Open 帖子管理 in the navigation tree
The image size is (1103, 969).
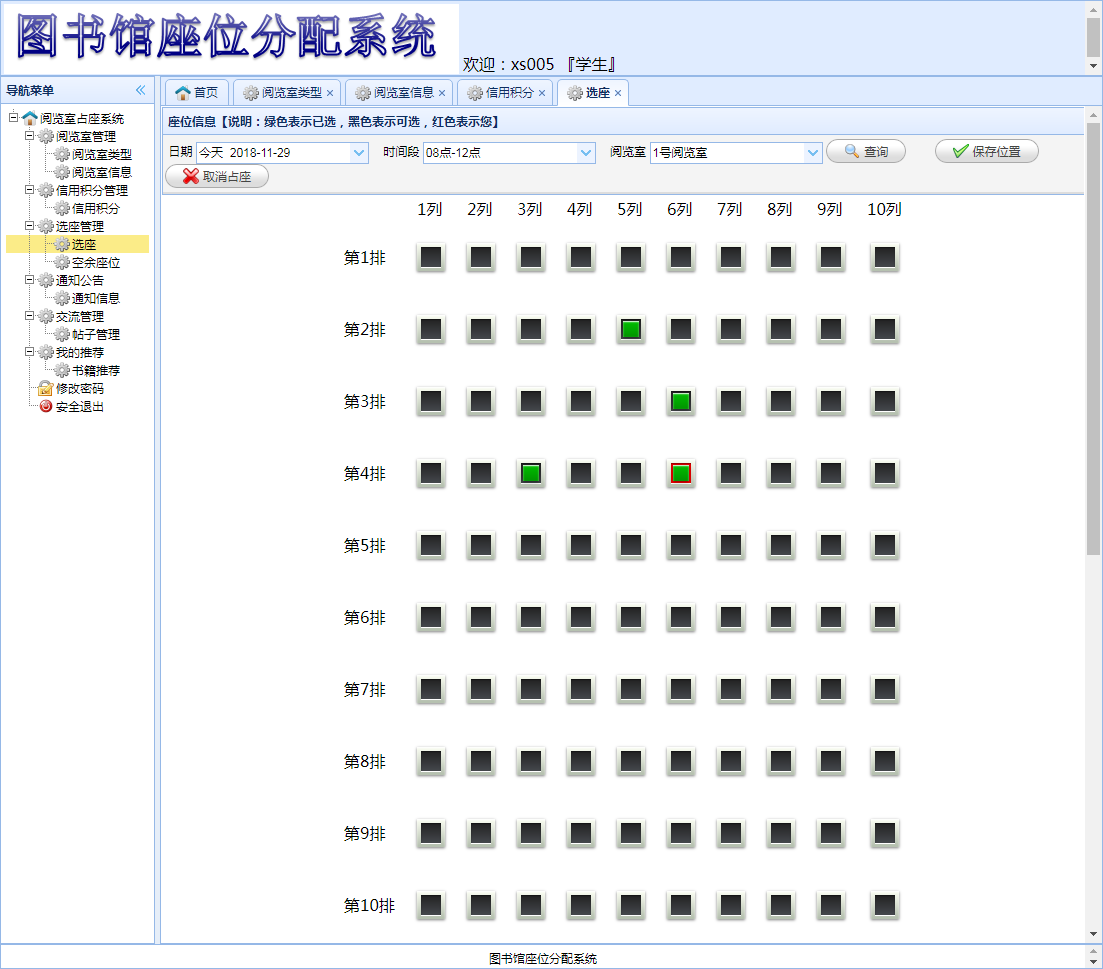96,334
